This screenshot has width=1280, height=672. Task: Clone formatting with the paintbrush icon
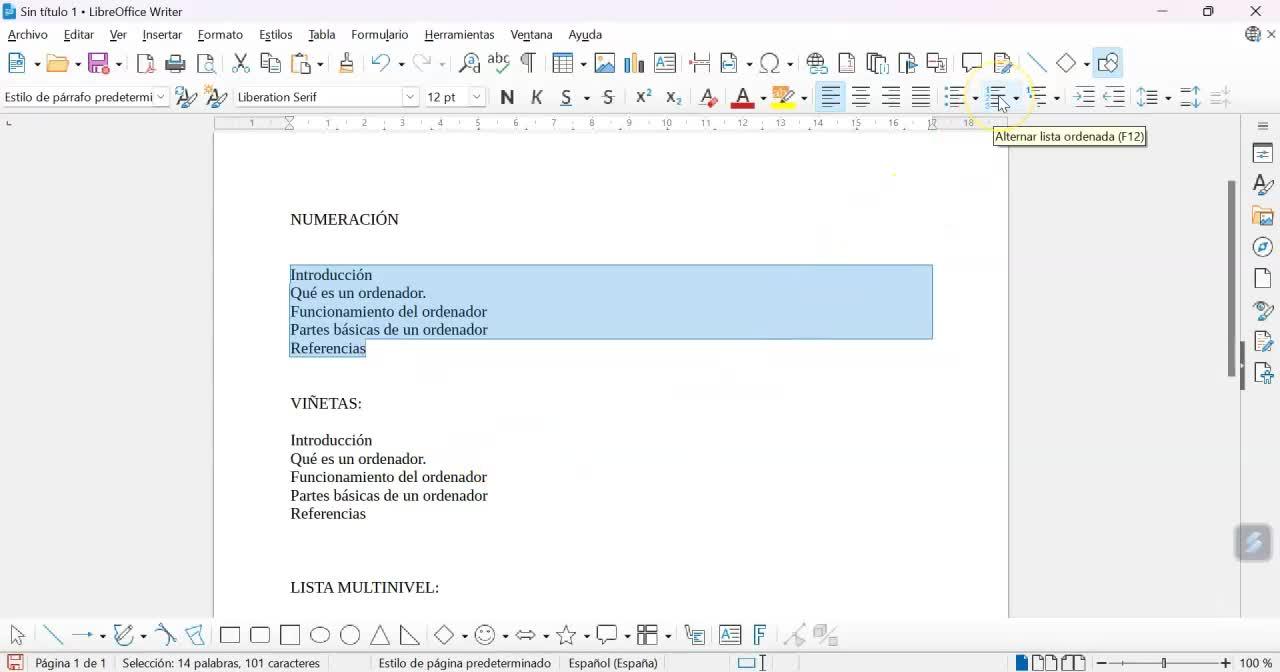click(x=346, y=63)
